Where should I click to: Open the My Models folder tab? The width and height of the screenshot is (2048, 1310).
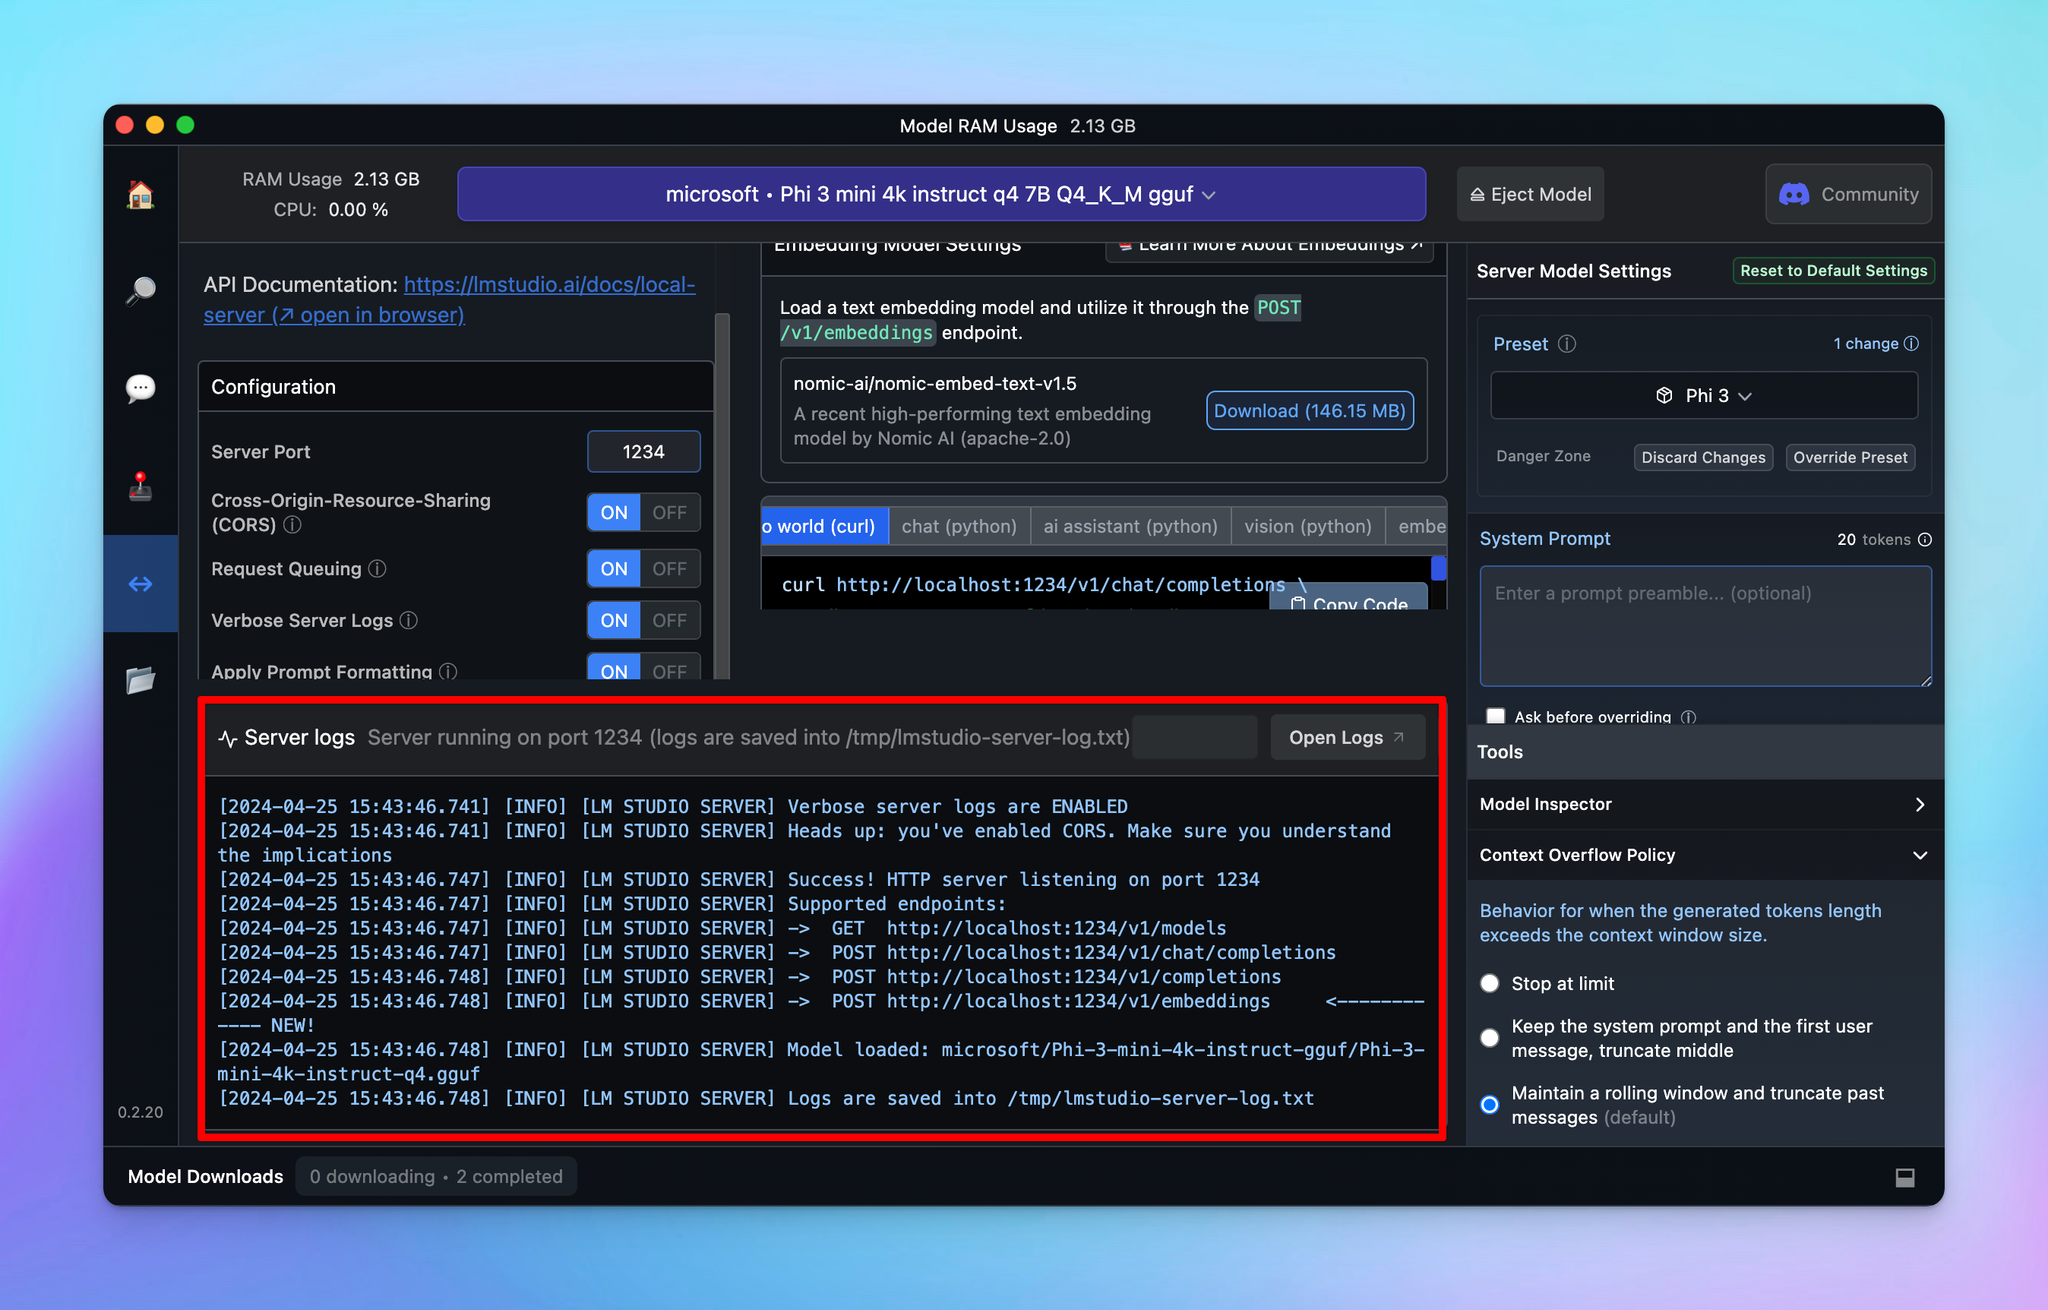point(141,680)
